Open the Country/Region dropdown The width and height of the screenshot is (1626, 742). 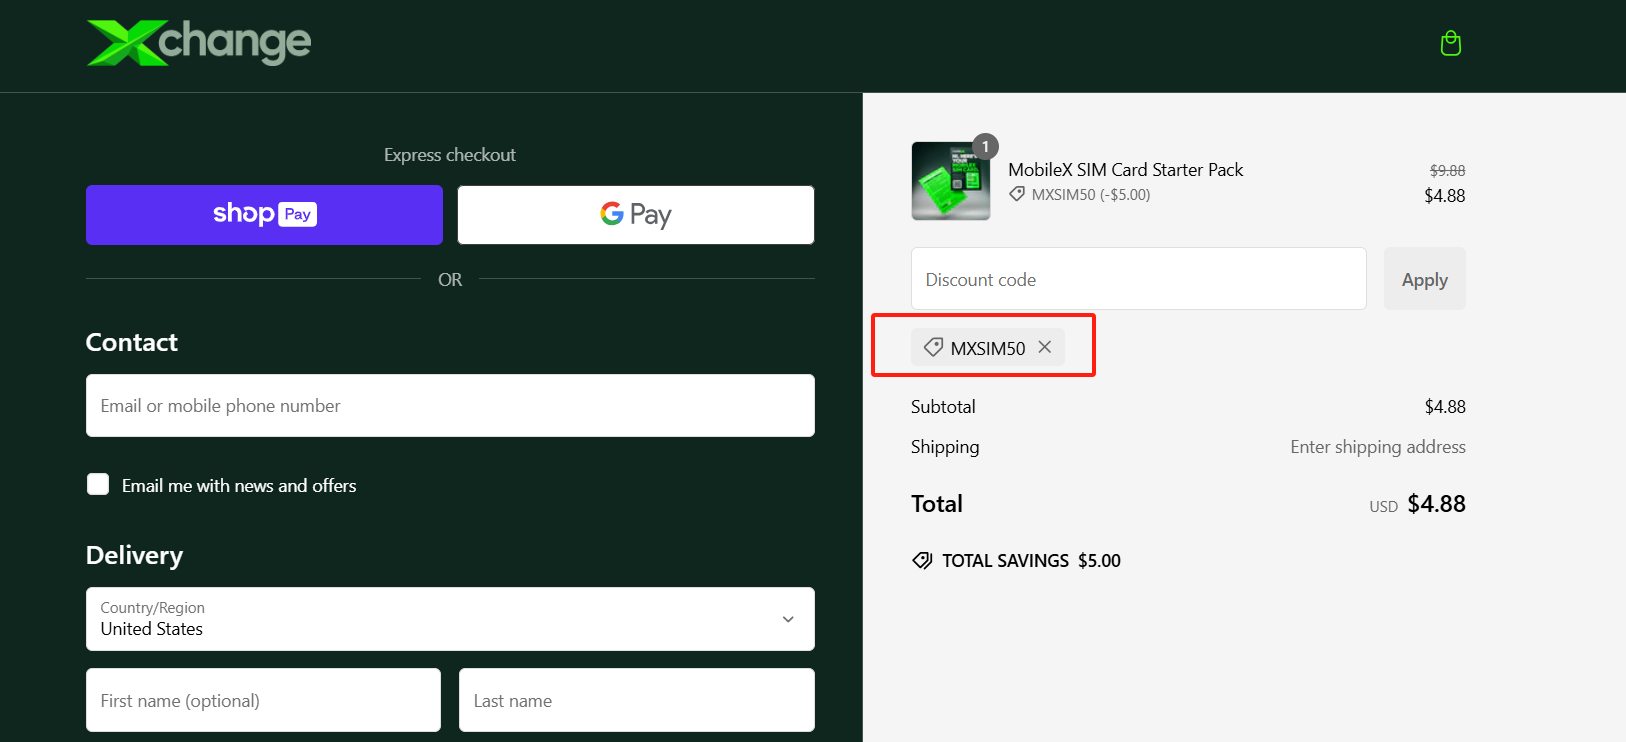pyautogui.click(x=450, y=619)
